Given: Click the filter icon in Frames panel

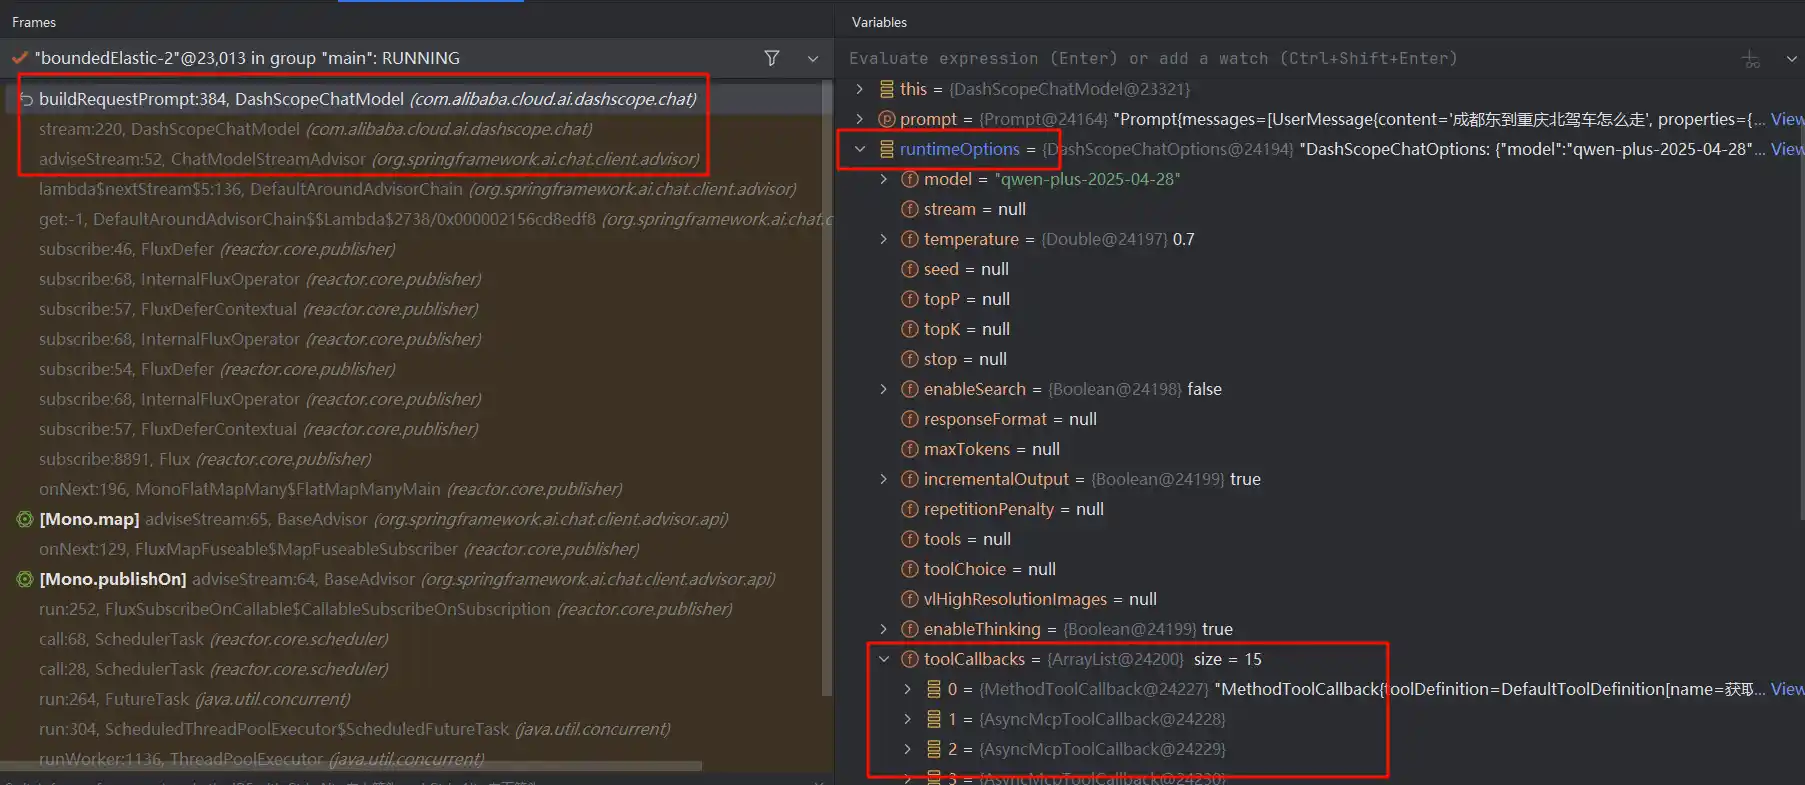Looking at the screenshot, I should click(771, 58).
